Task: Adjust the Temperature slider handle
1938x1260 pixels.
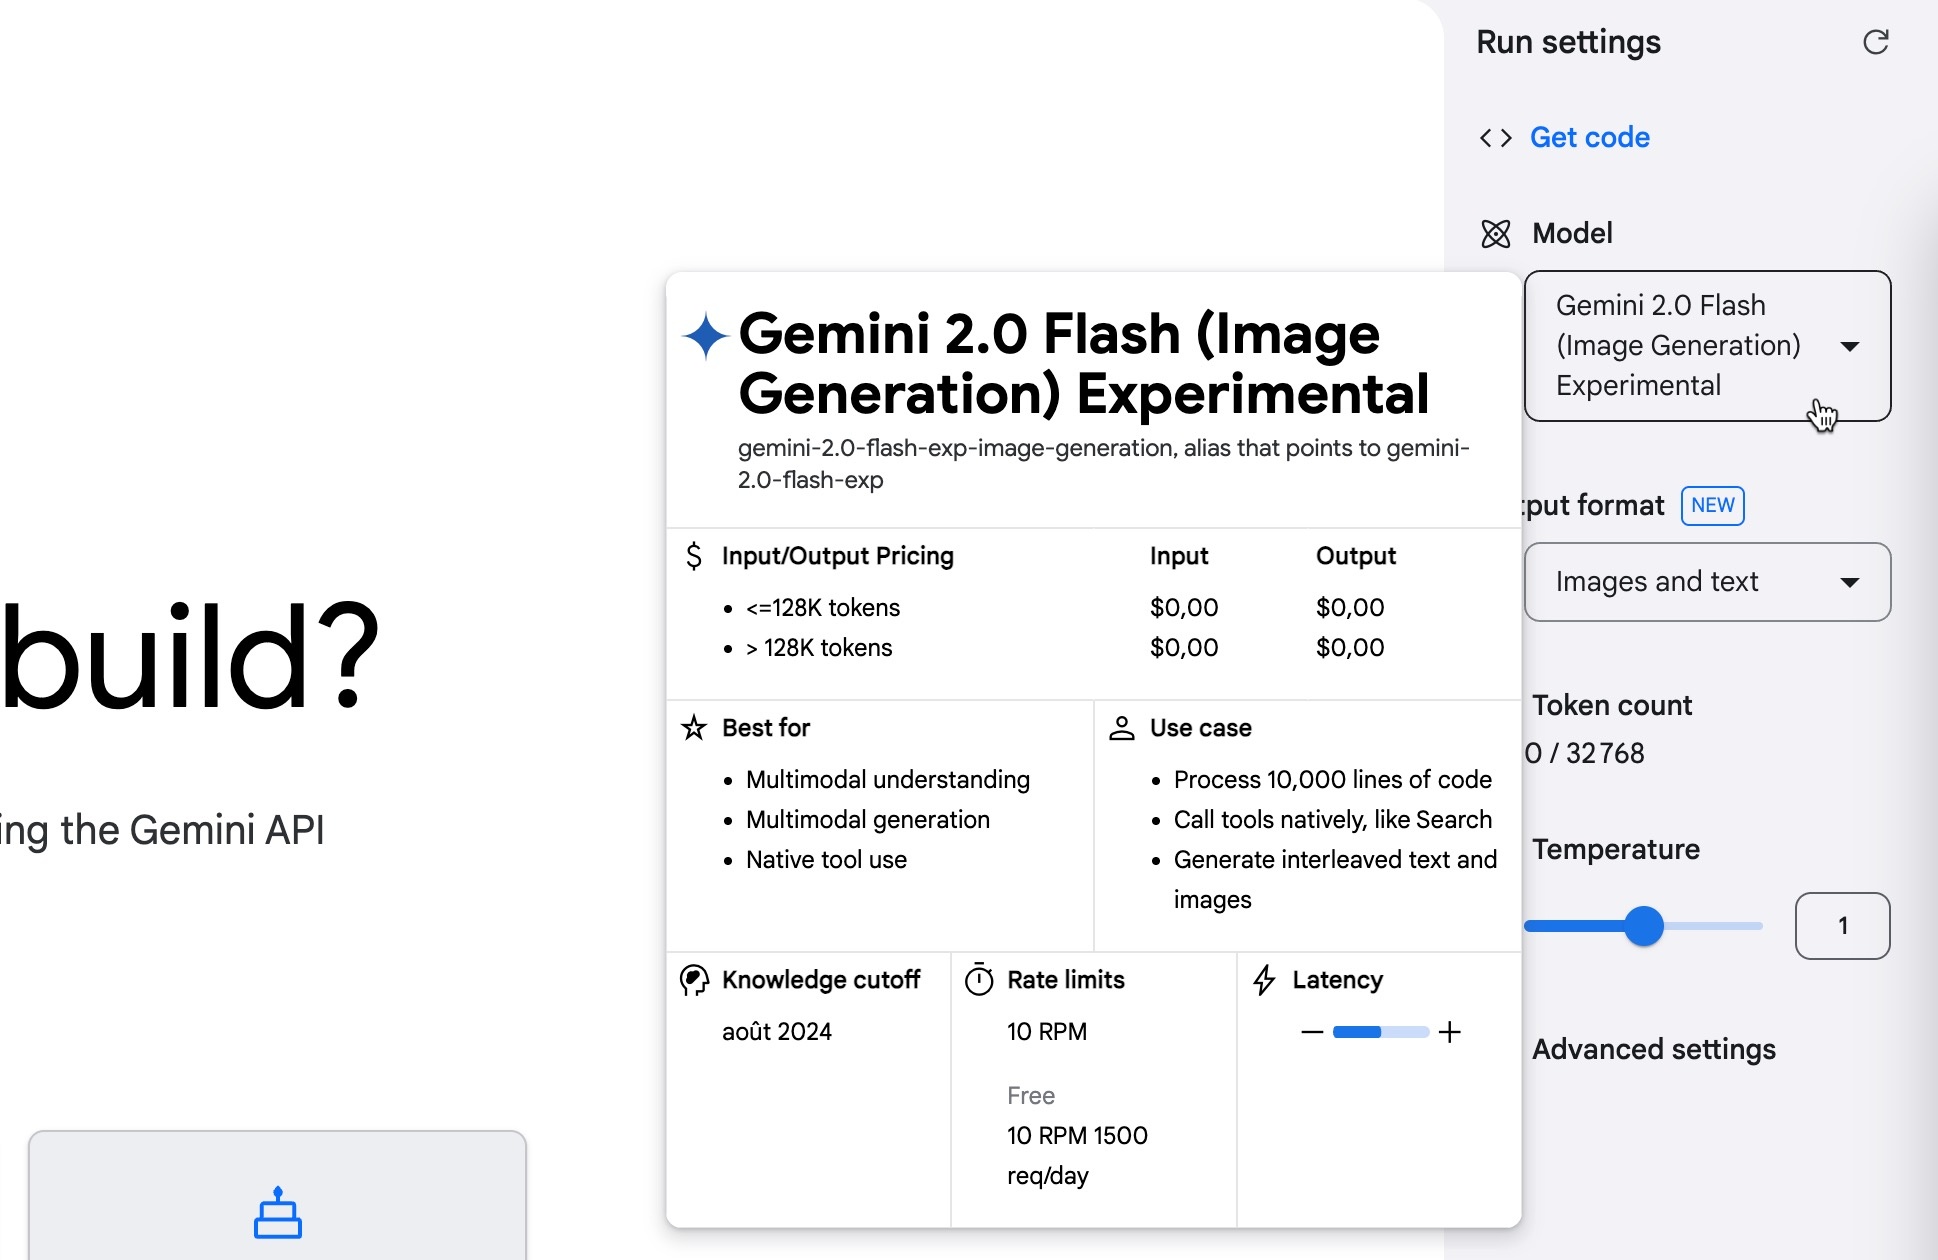Action: 1643,926
